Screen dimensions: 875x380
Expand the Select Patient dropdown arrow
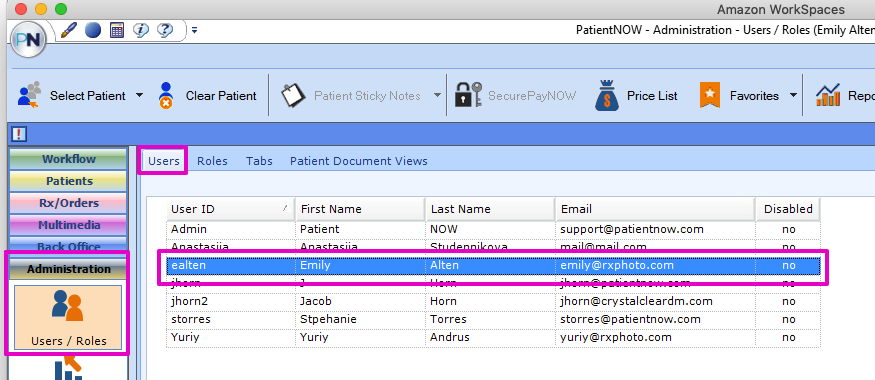pos(139,95)
